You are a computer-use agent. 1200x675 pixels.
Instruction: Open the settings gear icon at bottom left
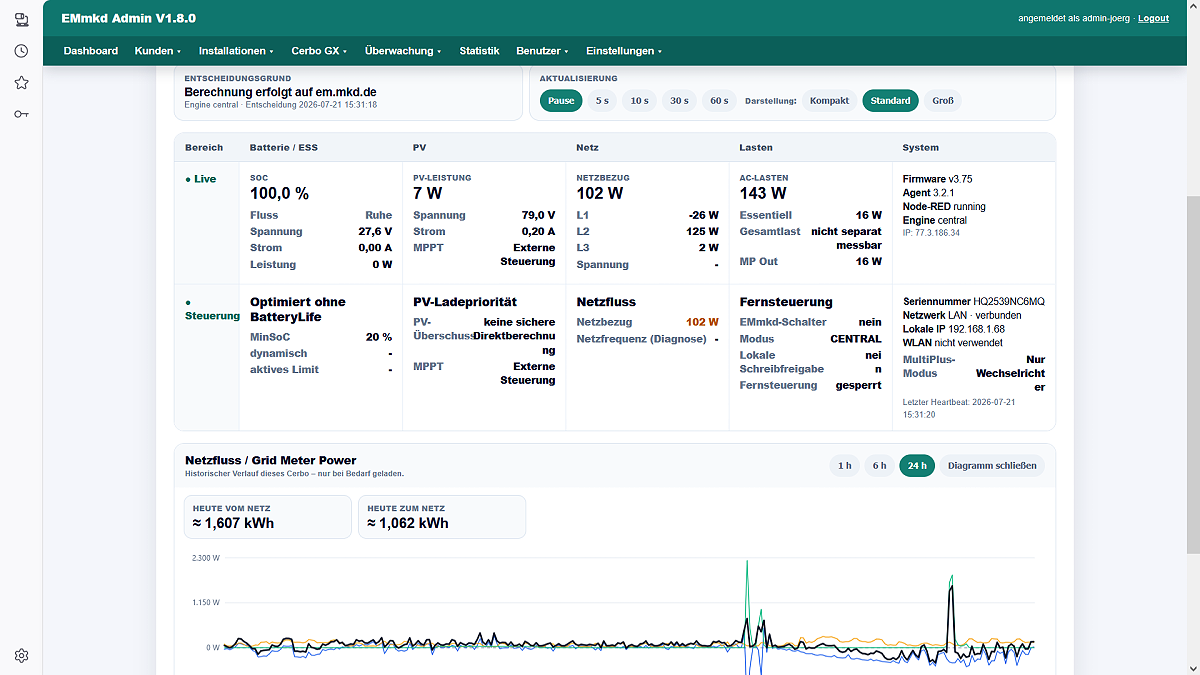[21, 656]
